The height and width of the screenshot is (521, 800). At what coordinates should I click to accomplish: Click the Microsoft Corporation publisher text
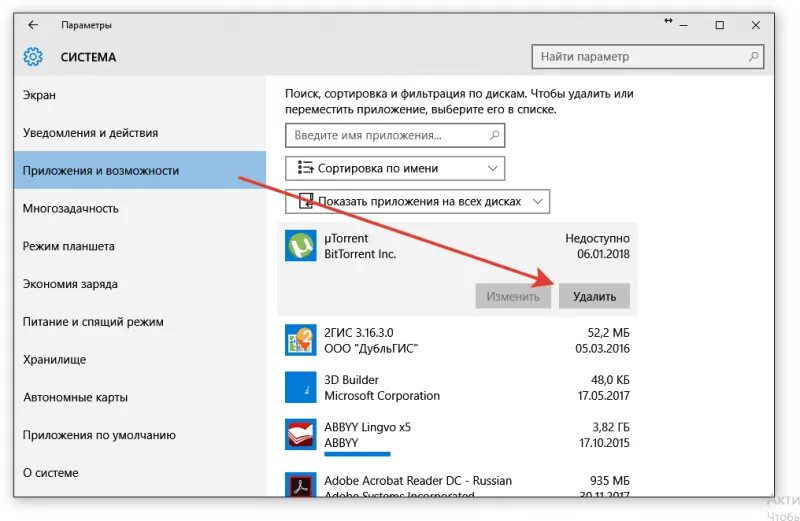coord(382,395)
